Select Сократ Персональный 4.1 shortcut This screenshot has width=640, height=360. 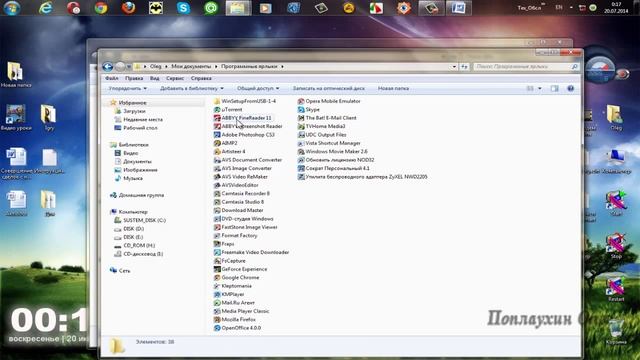(334, 168)
